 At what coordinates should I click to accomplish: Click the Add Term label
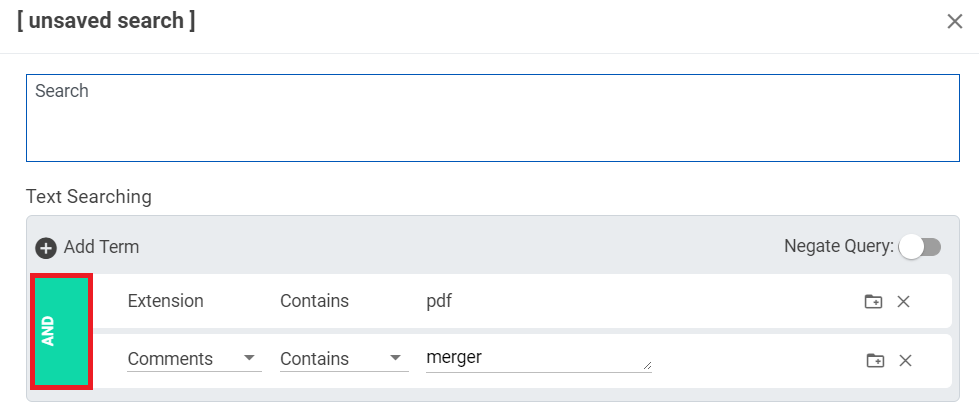point(101,247)
